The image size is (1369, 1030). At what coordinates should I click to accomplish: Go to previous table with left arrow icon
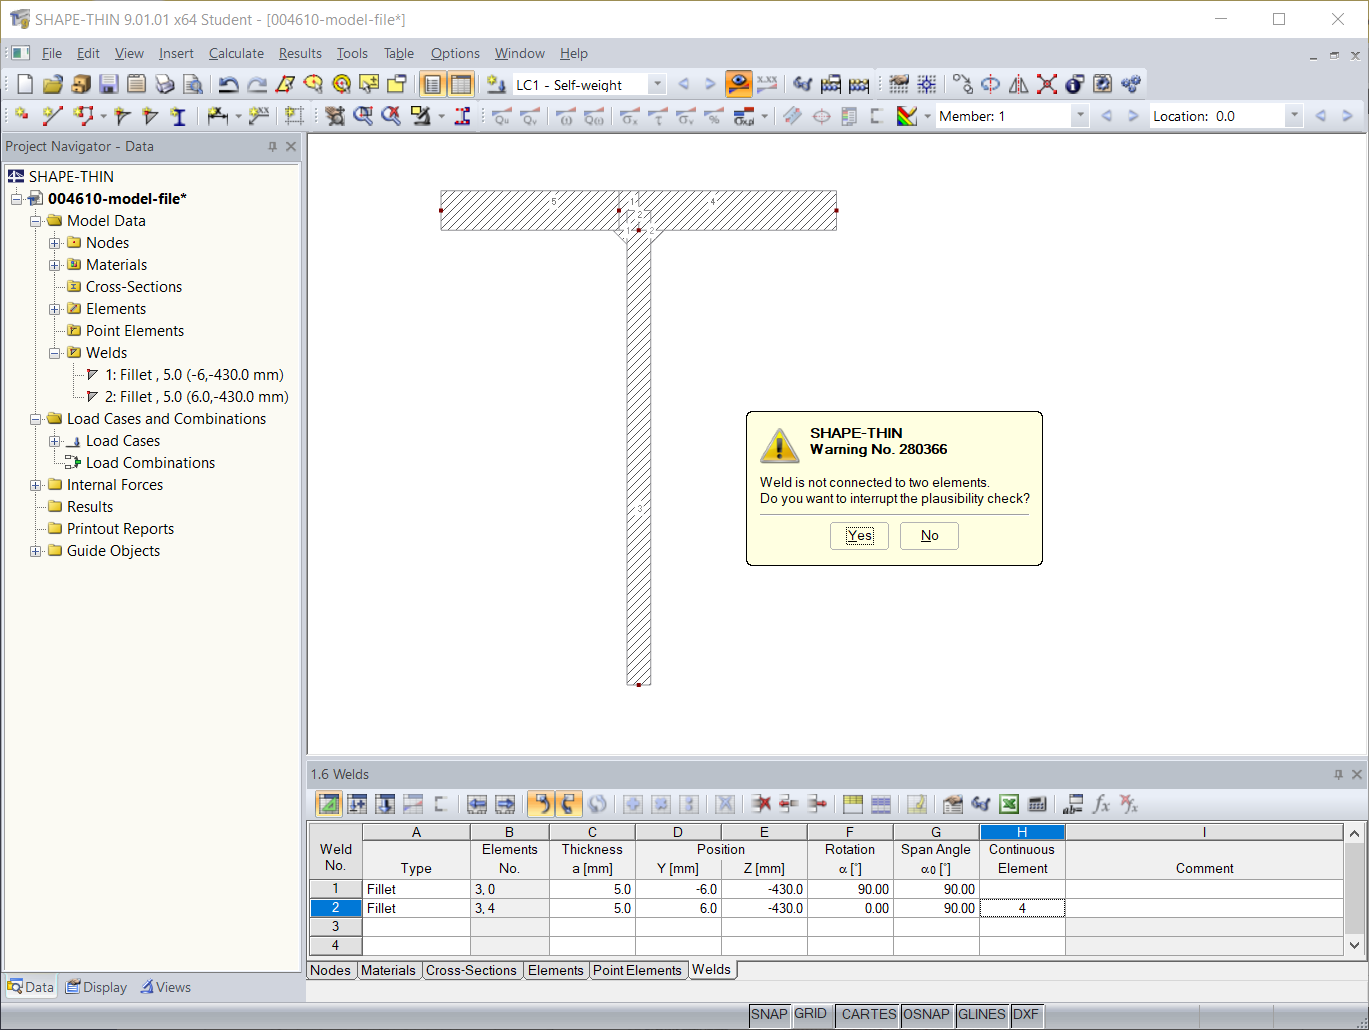tap(477, 804)
